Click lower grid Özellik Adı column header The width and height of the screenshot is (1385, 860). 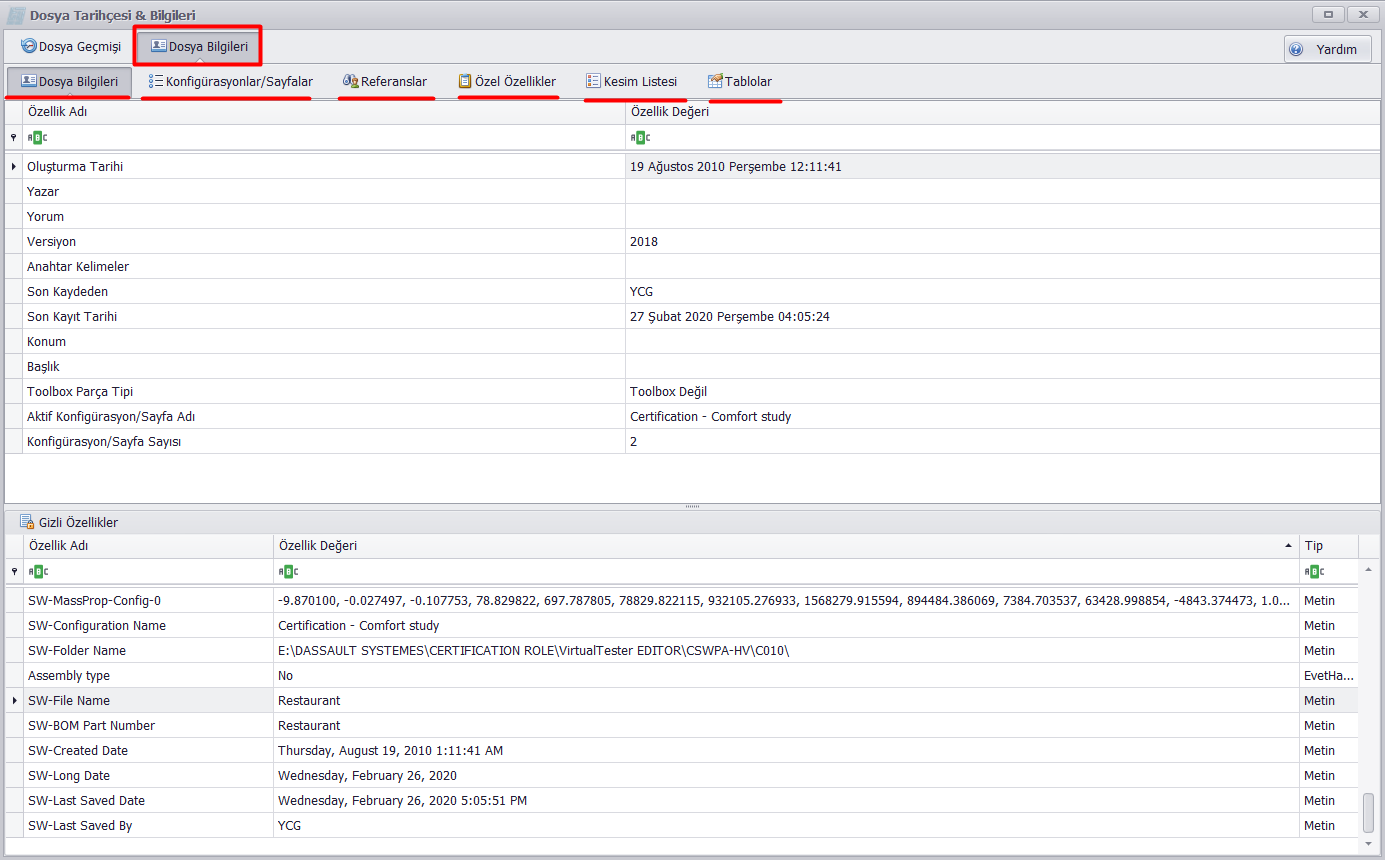[148, 546]
